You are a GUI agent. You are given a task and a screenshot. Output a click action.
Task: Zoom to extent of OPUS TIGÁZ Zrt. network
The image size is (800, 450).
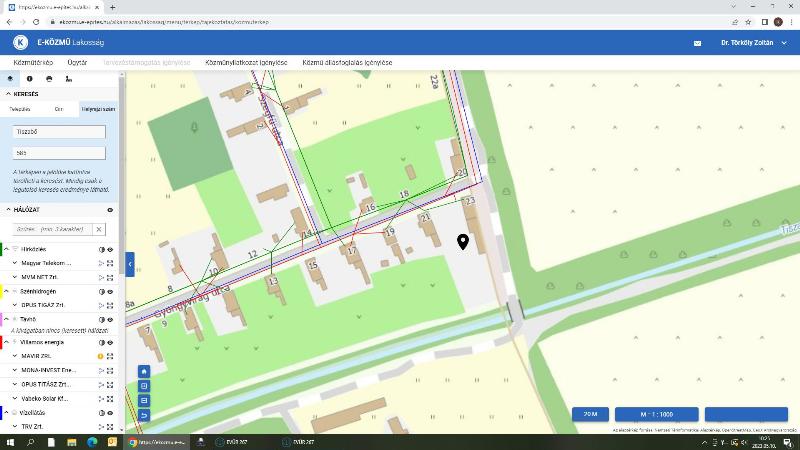(110, 306)
